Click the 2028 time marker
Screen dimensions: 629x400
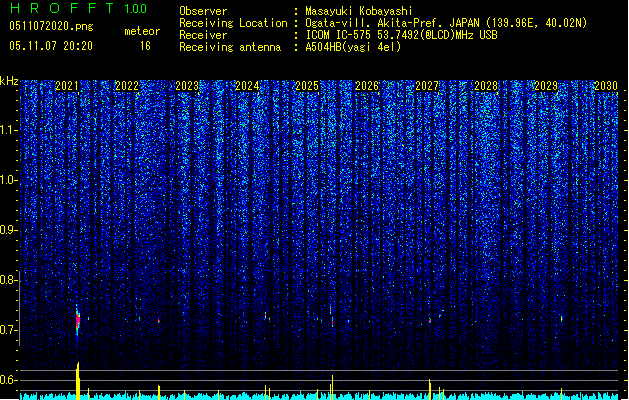point(486,86)
